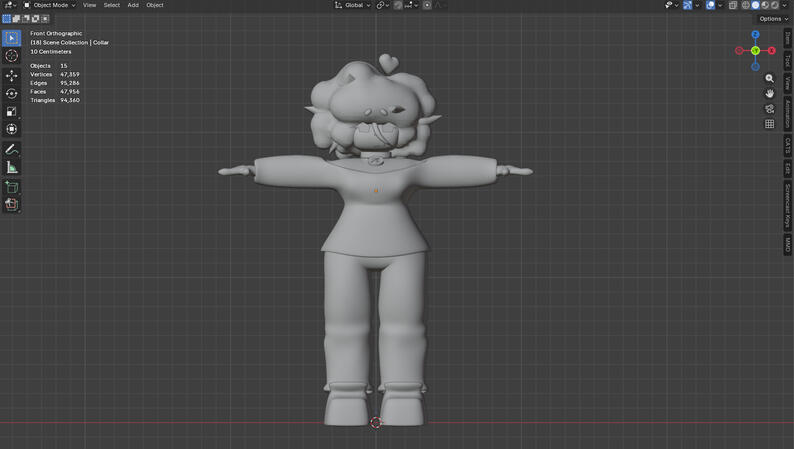Click the 3D cursor at the feet
The image size is (794, 449).
click(x=376, y=423)
